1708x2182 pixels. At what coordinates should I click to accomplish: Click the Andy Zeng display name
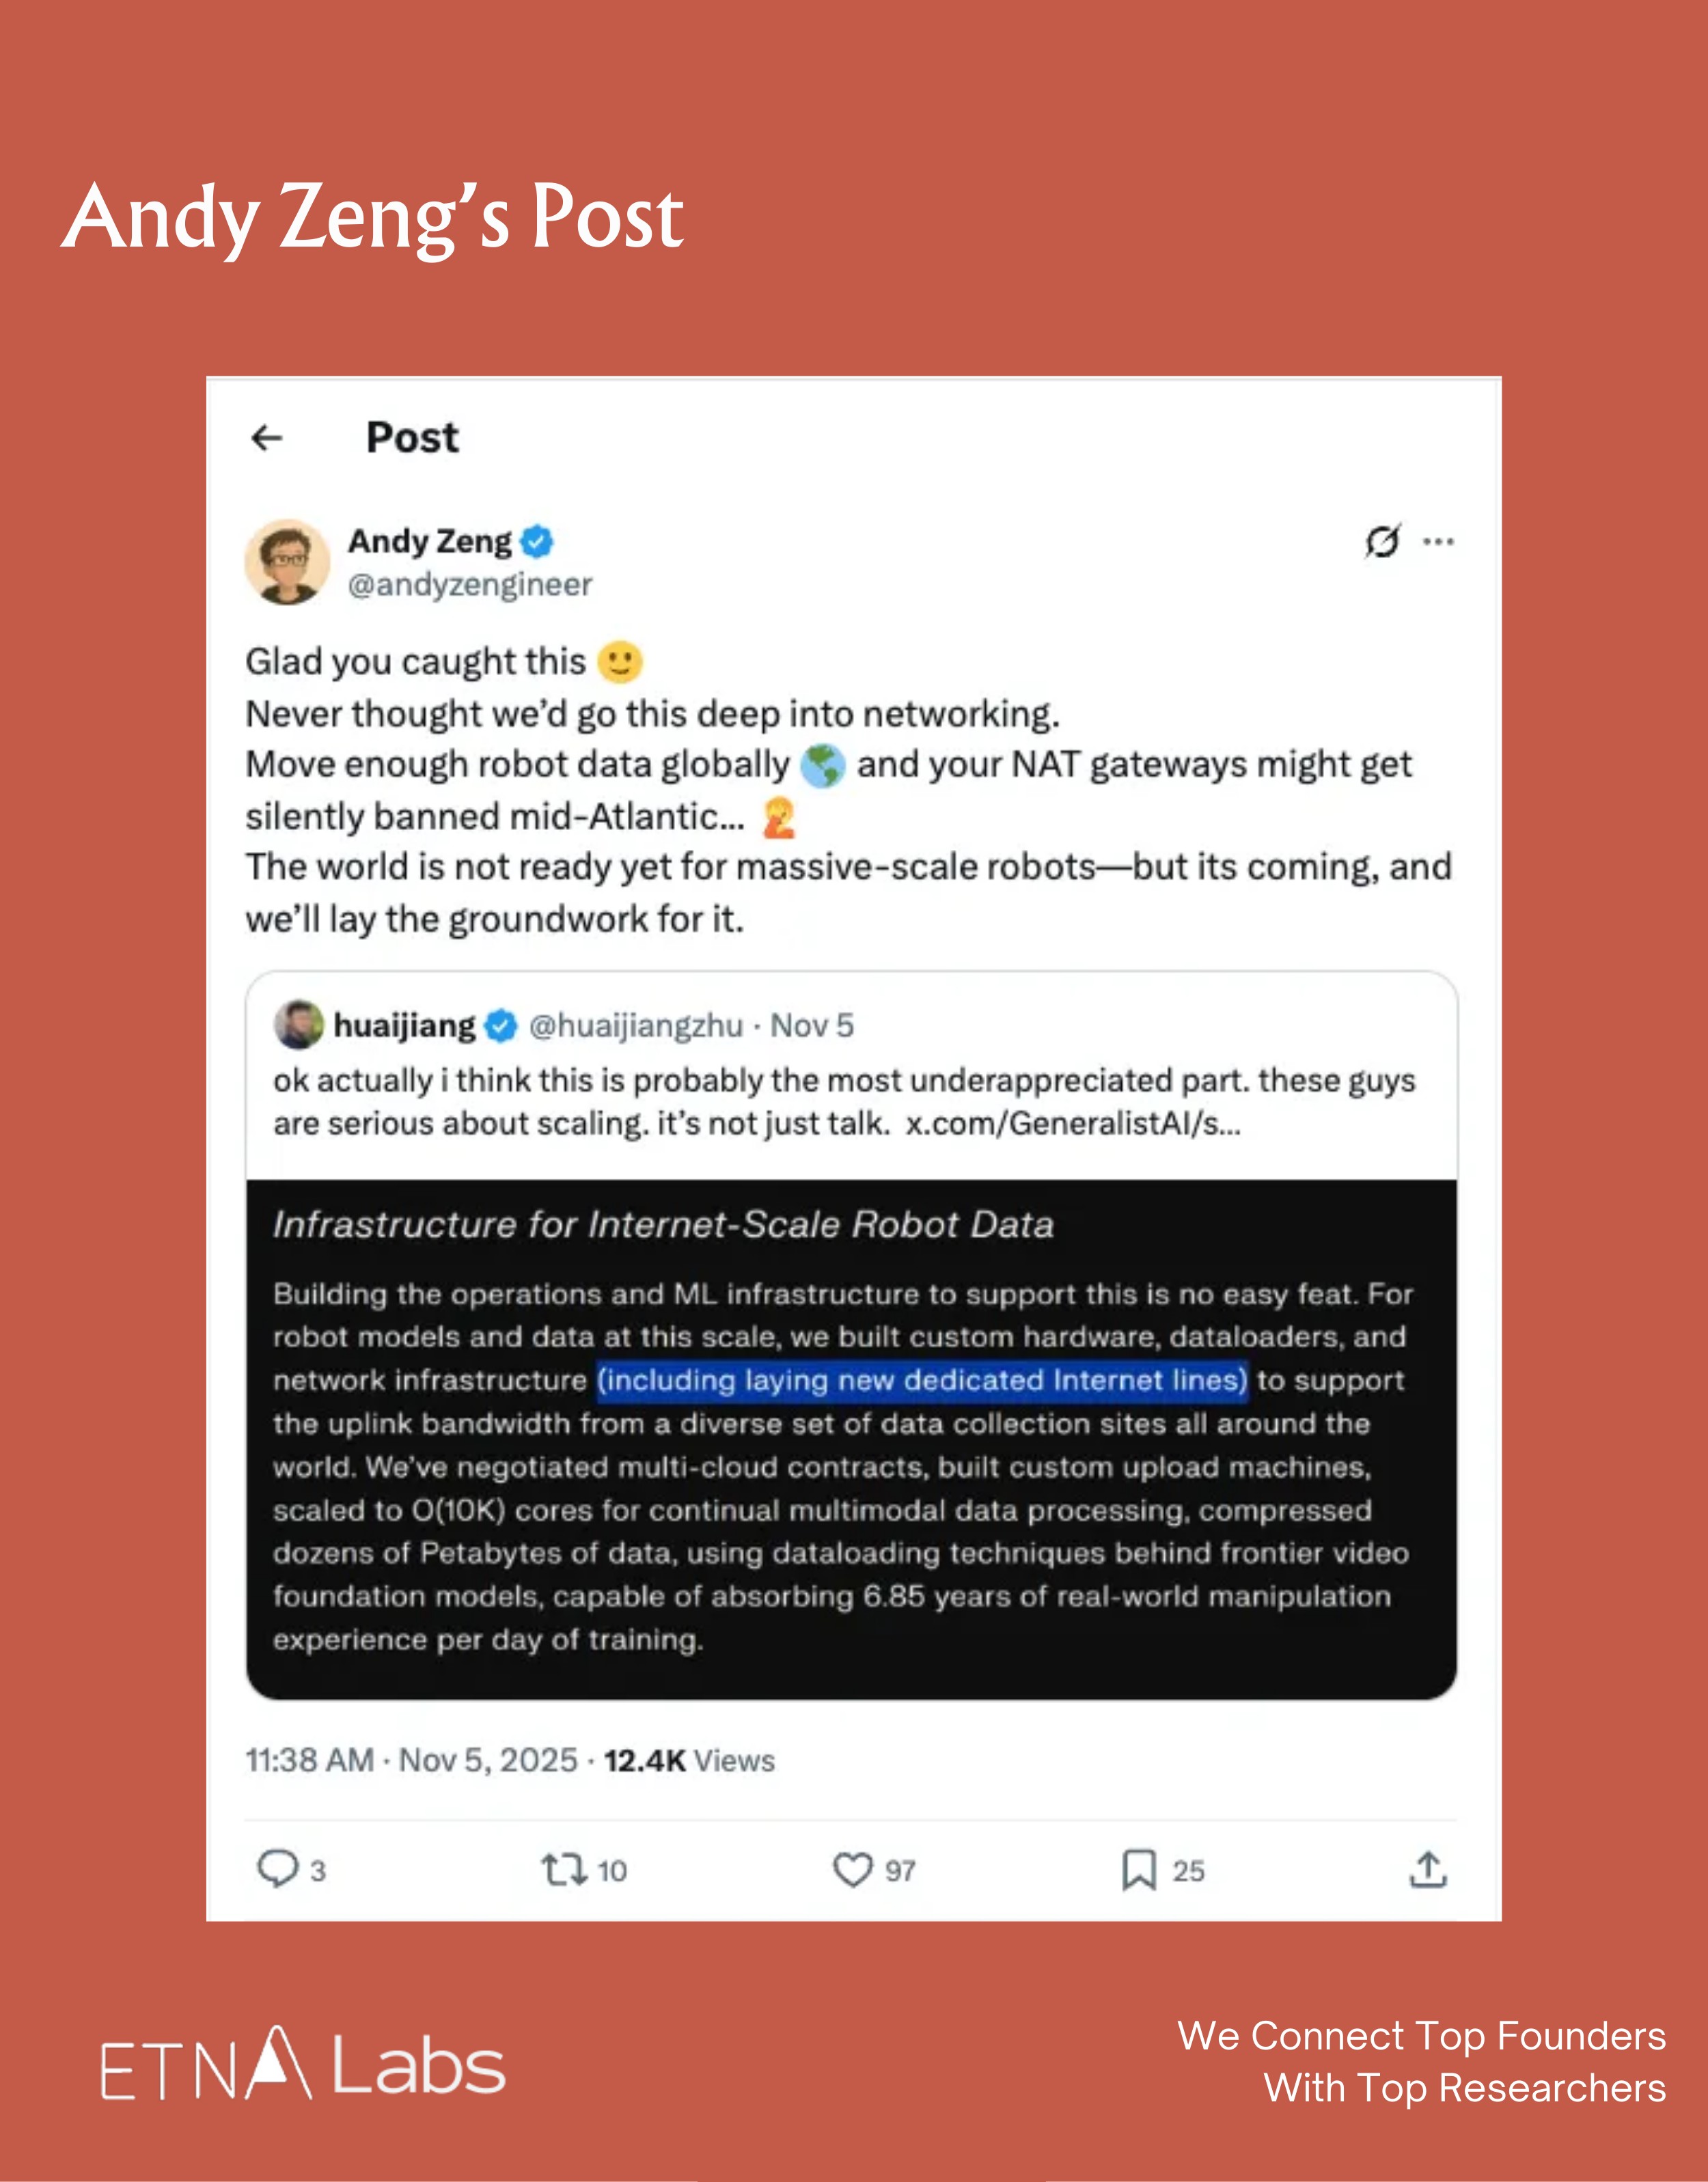[429, 541]
